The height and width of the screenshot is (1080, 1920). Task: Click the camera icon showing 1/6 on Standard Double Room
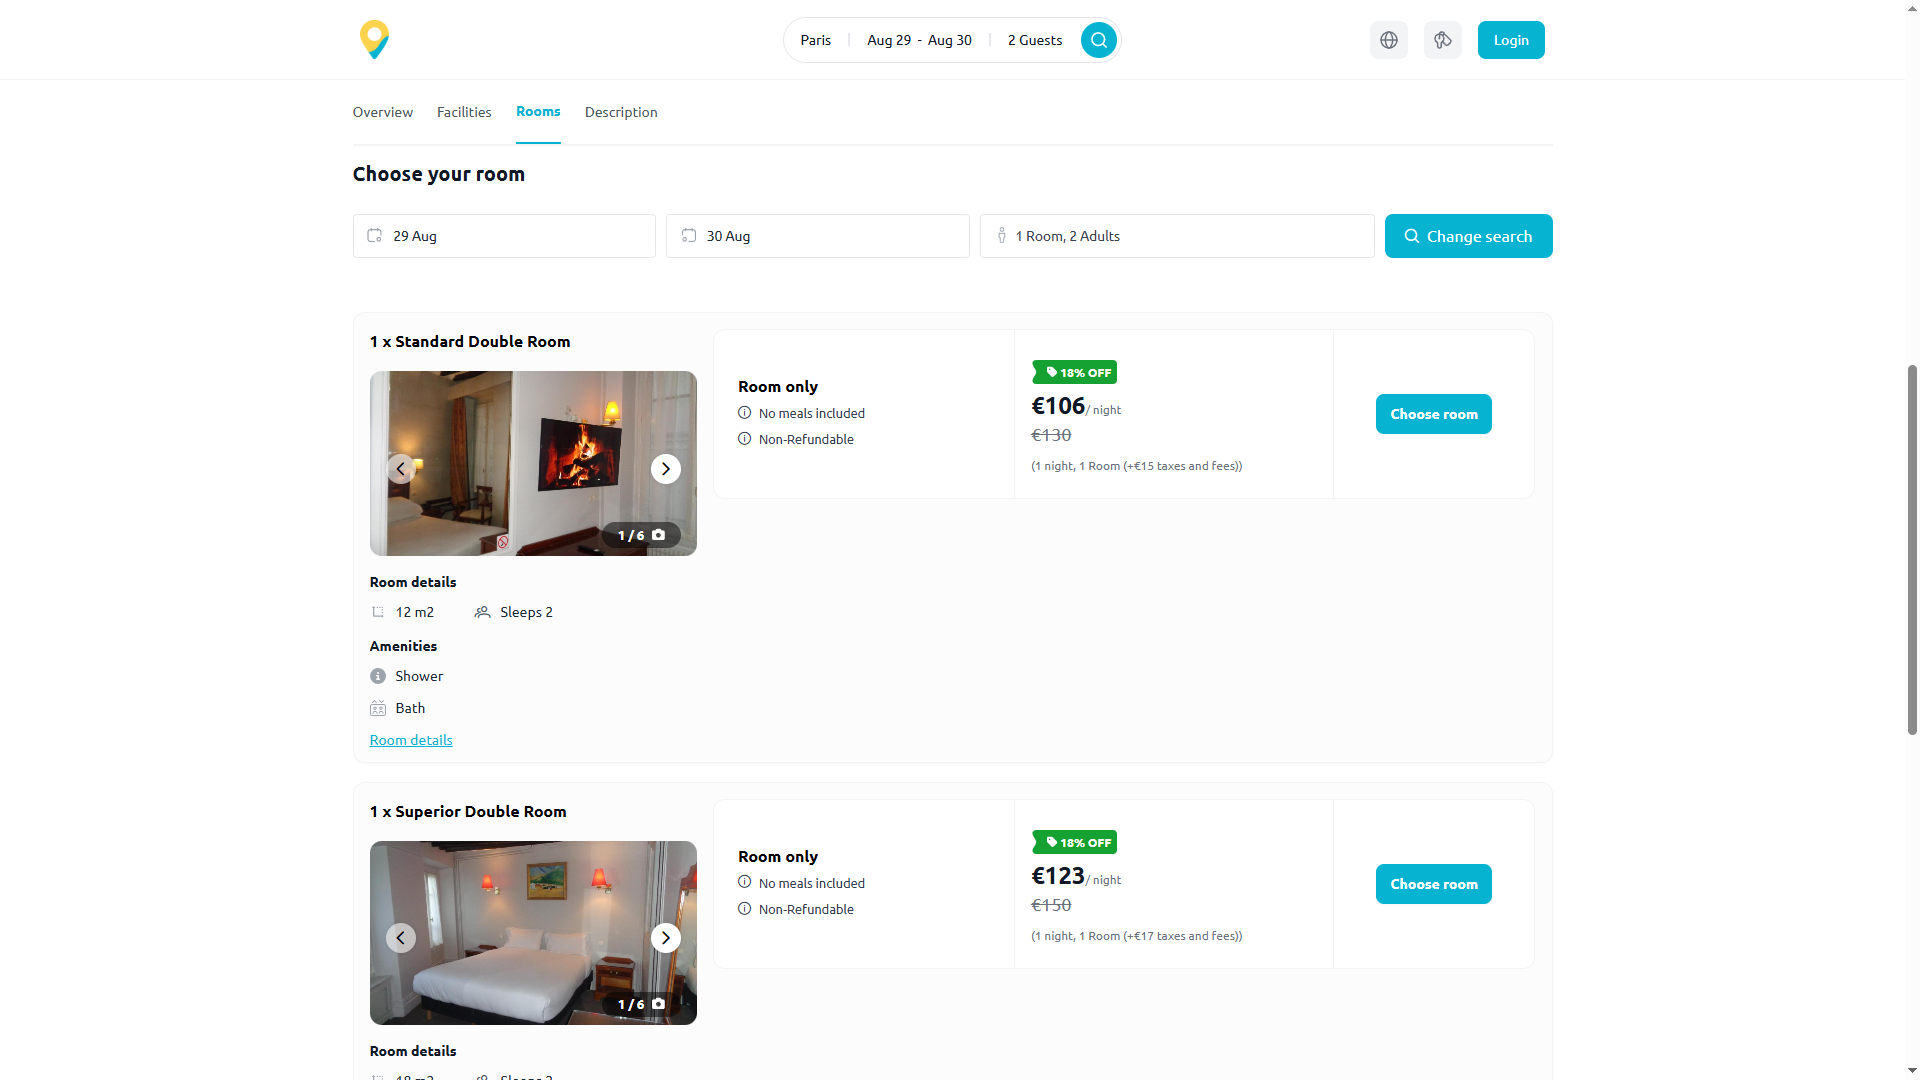[658, 534]
